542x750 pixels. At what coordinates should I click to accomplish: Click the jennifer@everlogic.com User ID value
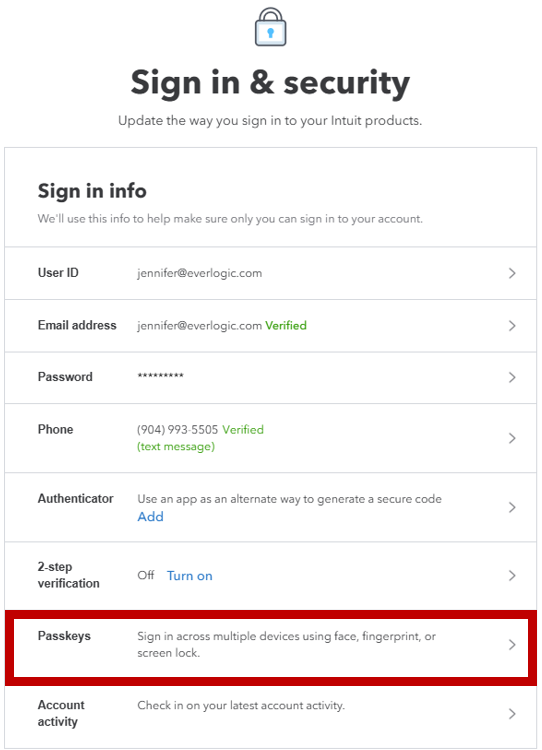click(199, 273)
